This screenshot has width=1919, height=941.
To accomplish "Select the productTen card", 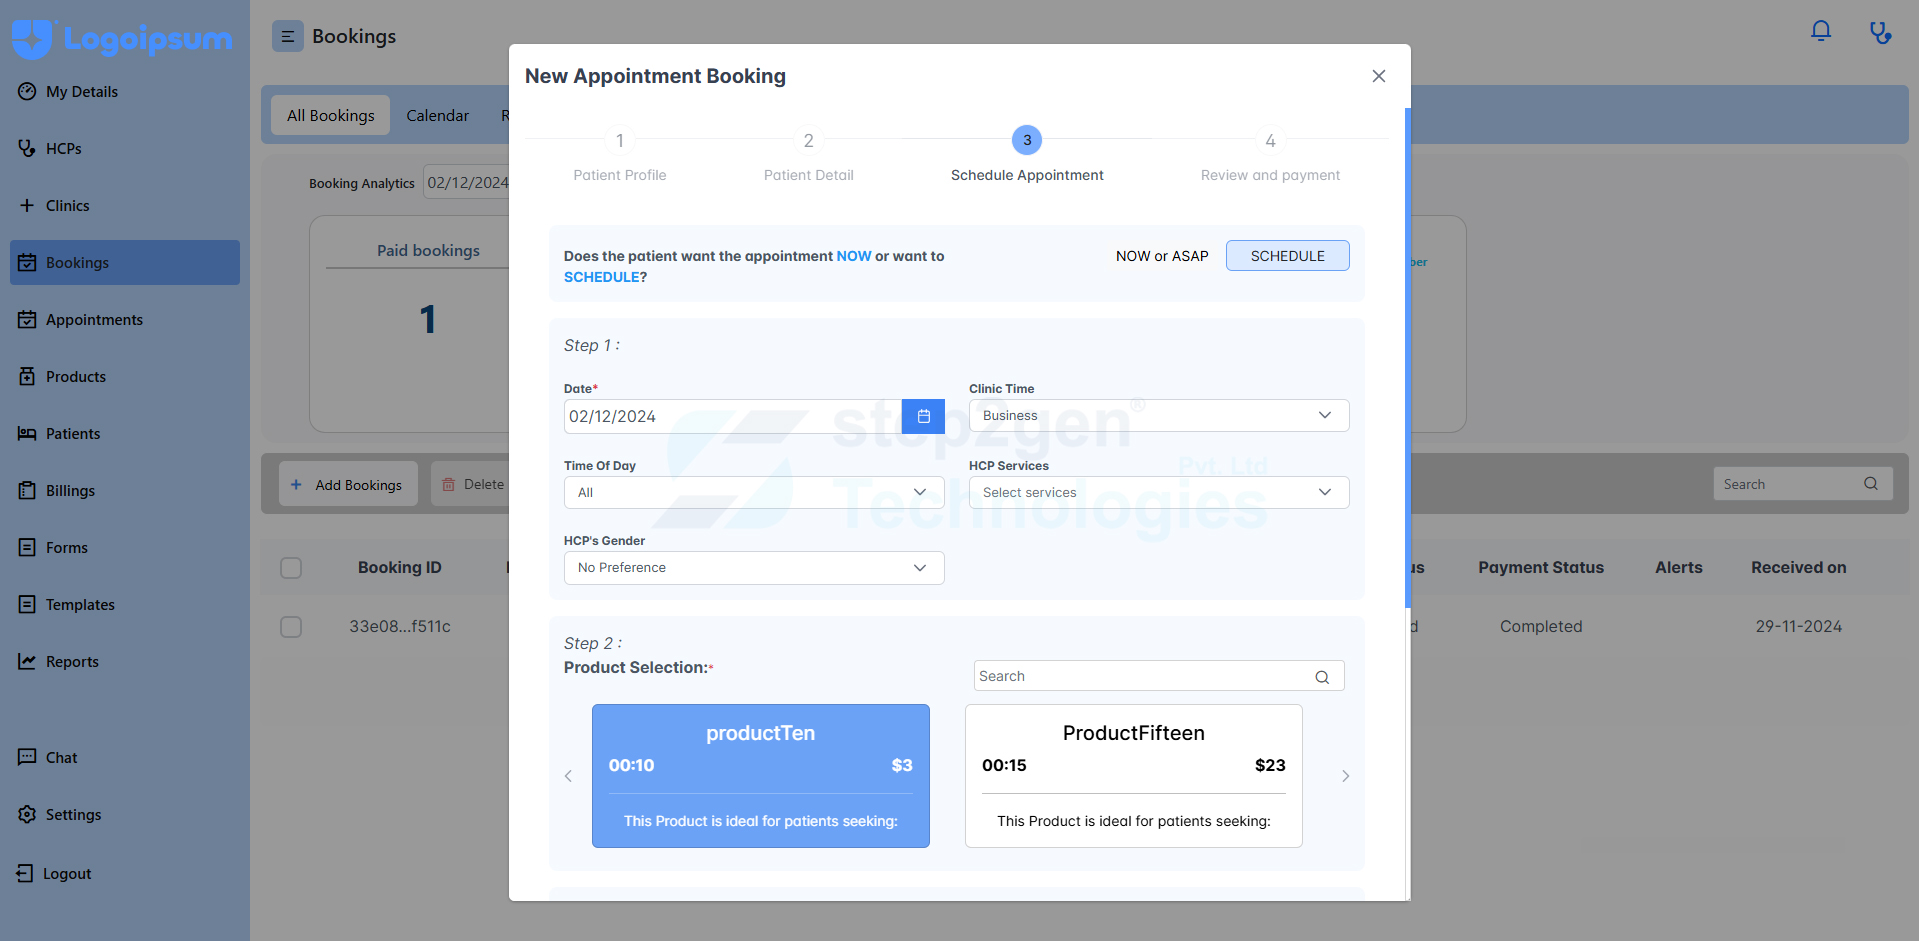I will click(x=761, y=776).
